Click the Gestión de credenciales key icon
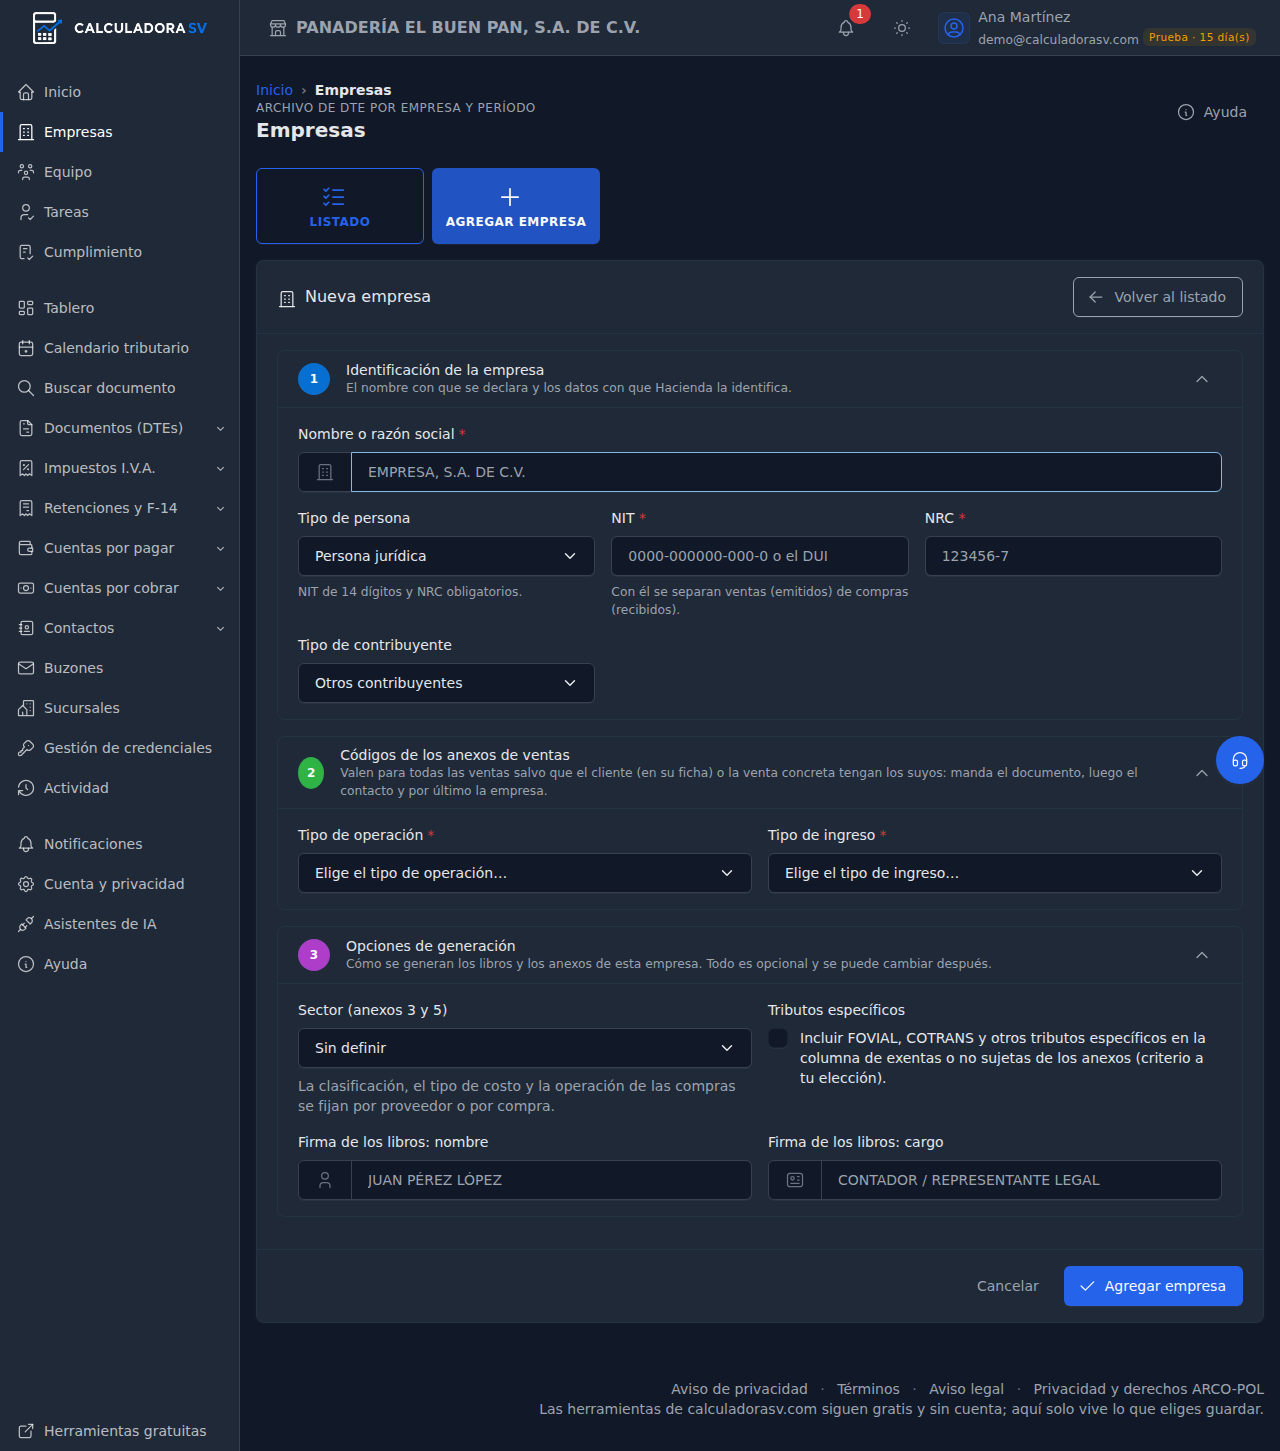The image size is (1280, 1451). pos(26,748)
